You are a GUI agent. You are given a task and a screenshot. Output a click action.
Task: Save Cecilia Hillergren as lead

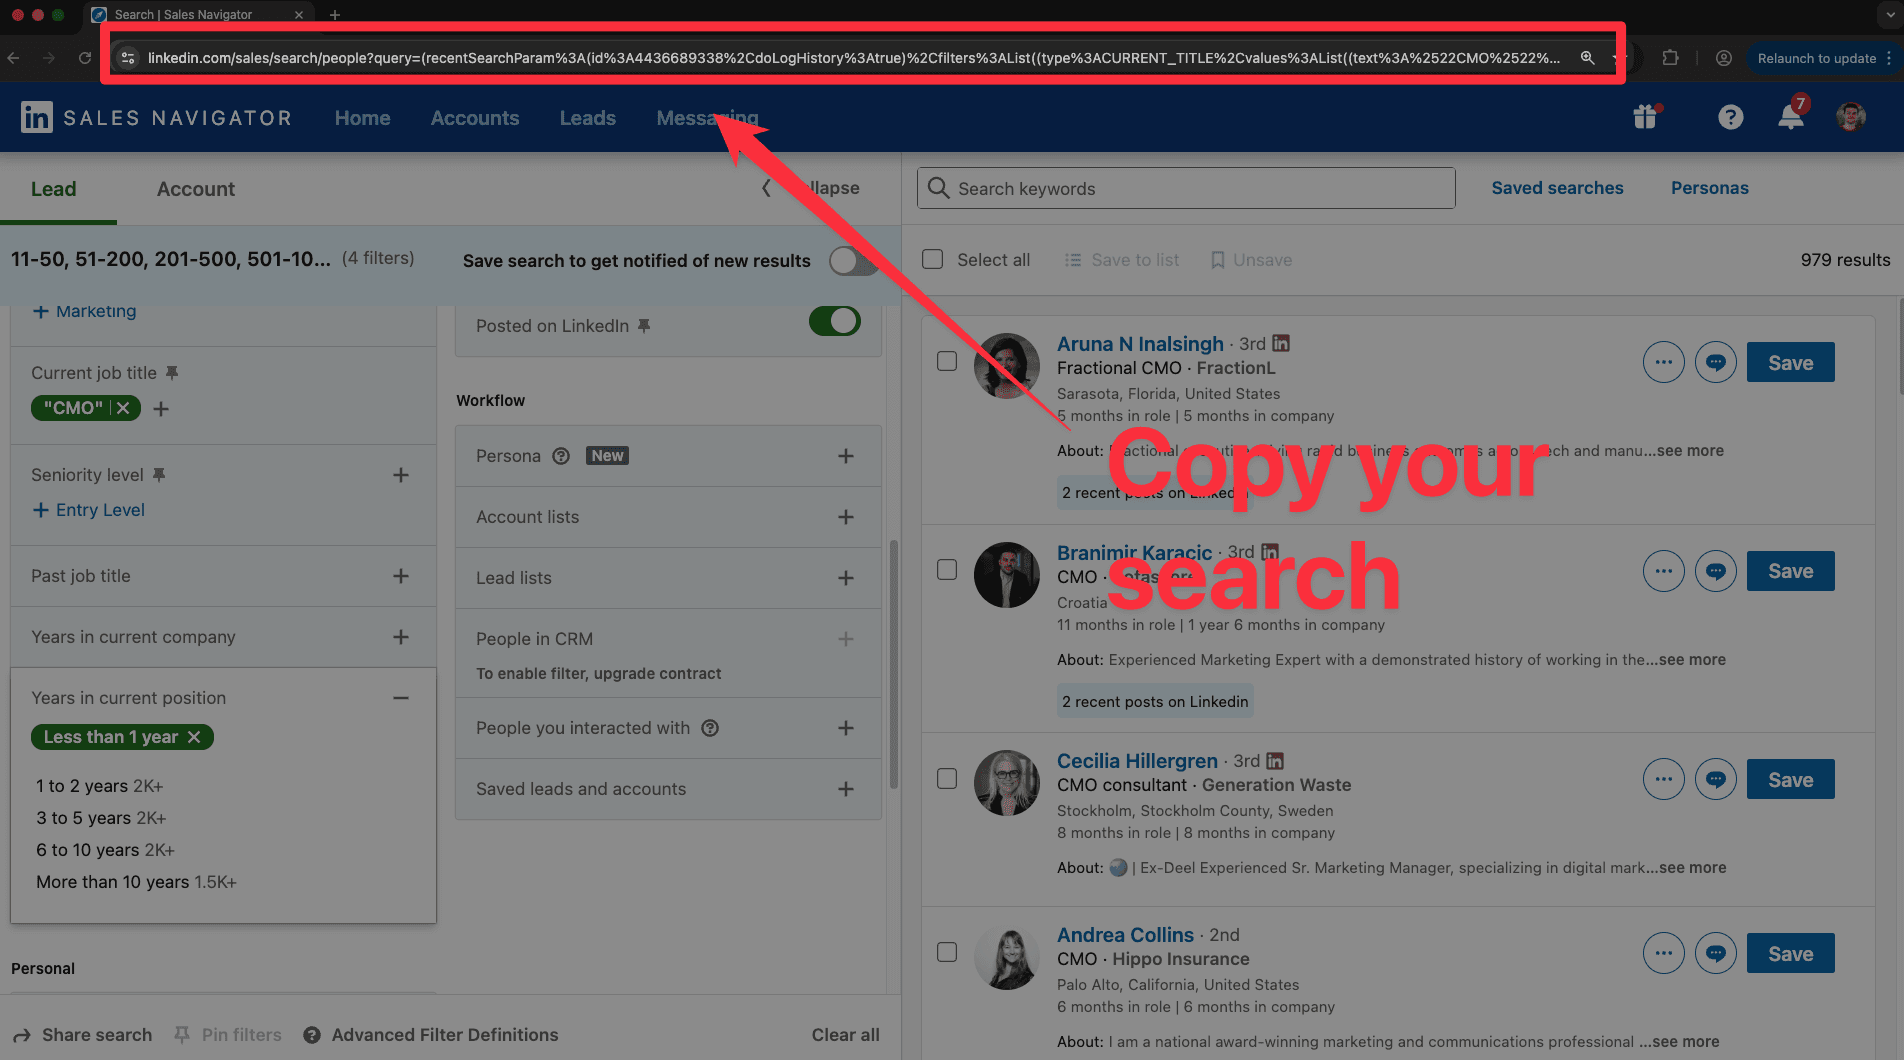(1791, 779)
